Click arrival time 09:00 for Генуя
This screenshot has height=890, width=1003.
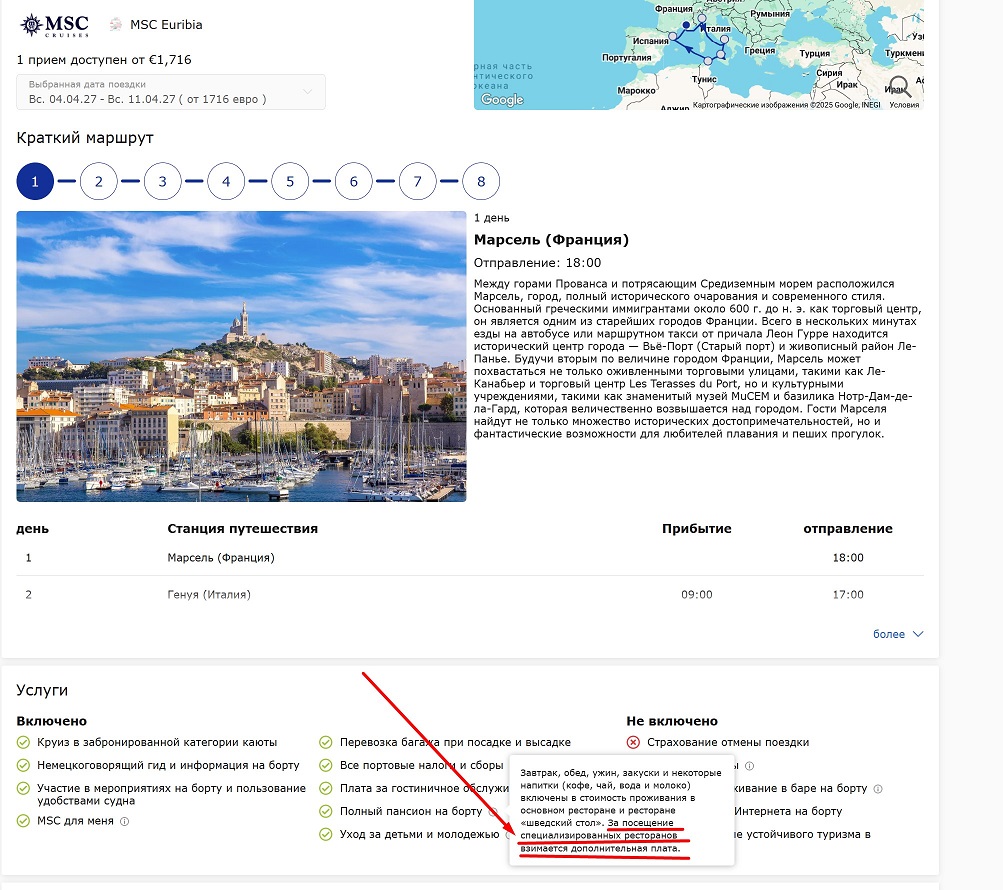click(697, 594)
